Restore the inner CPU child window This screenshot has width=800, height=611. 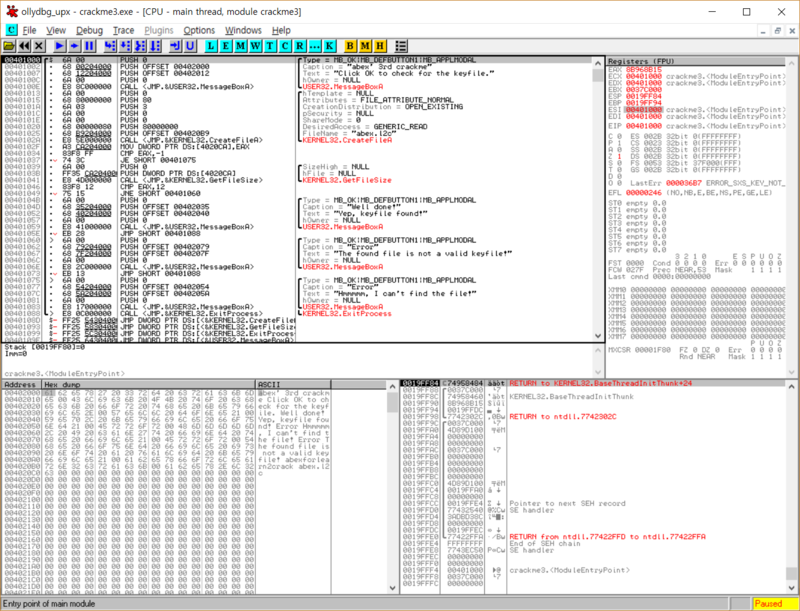tap(778, 31)
